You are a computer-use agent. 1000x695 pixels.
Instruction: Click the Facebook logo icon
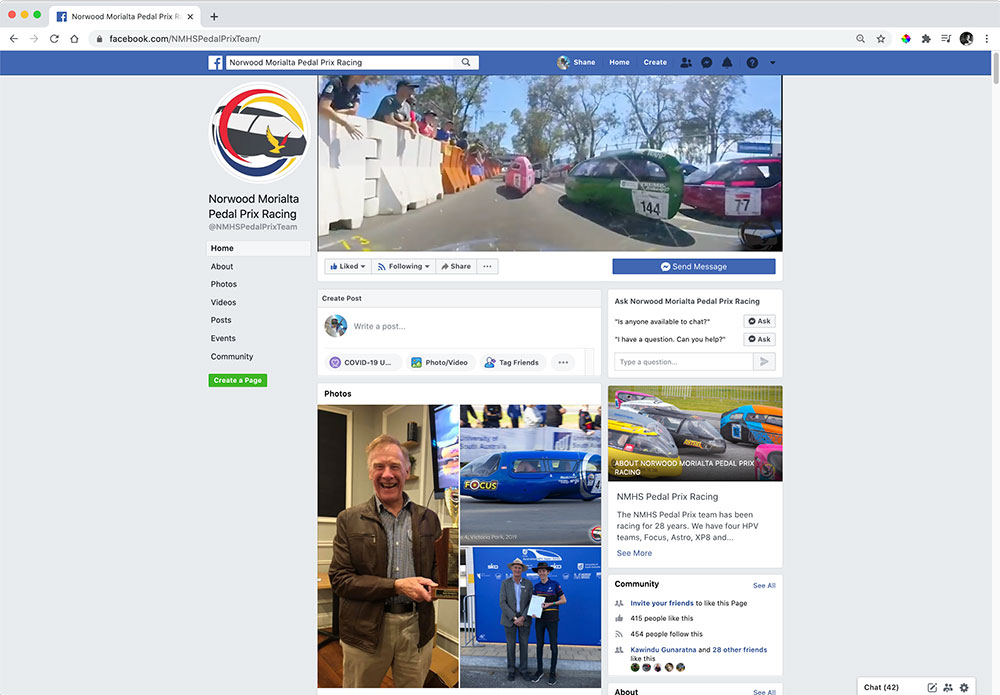pos(216,62)
